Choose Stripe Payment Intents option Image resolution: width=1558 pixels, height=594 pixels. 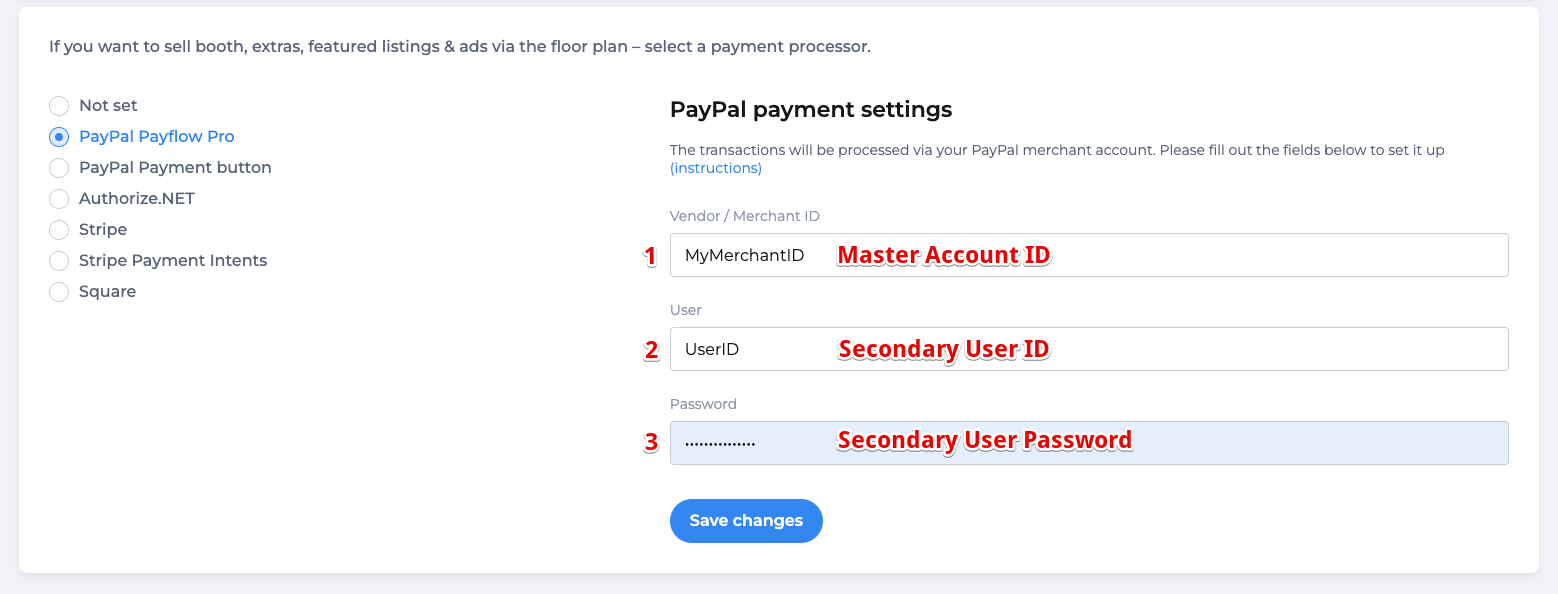click(x=58, y=260)
